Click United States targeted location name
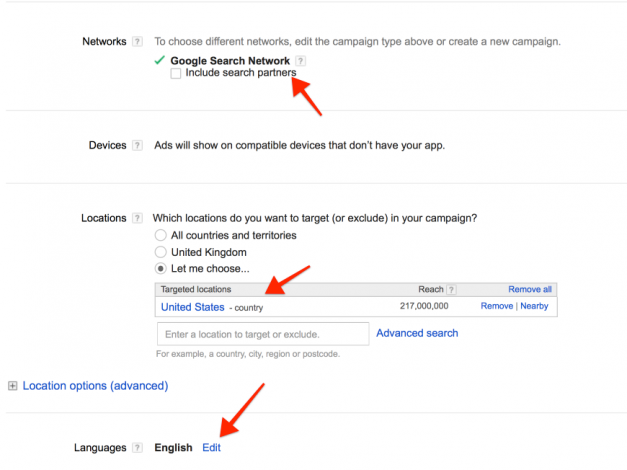627x470 pixels. pos(192,307)
